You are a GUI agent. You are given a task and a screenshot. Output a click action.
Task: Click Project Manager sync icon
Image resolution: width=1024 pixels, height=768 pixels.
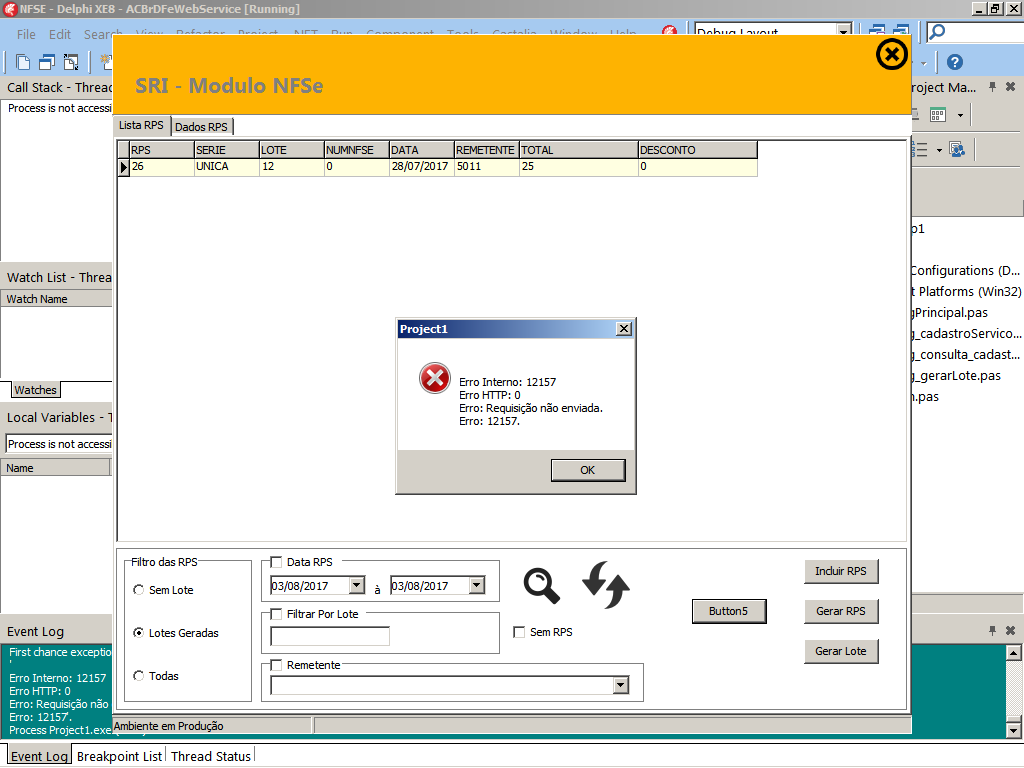[957, 150]
